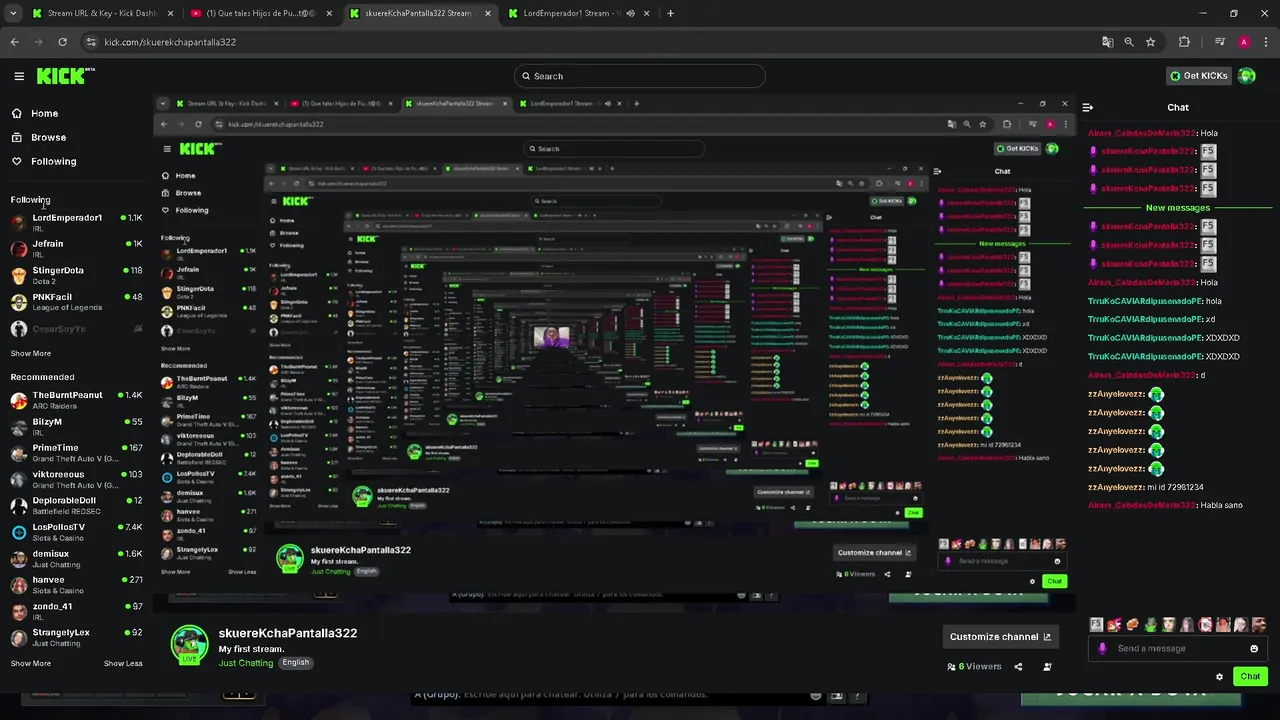
Task: Reload the page
Action: 62,42
